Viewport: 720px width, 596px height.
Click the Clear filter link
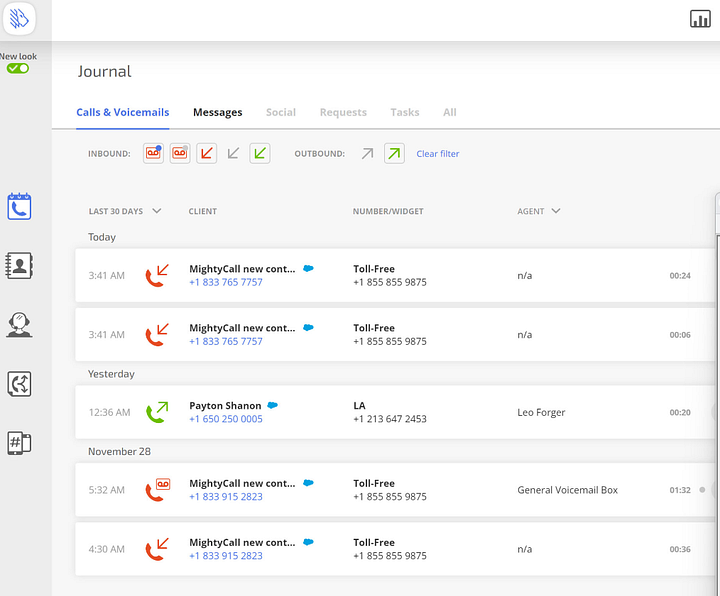pos(438,154)
